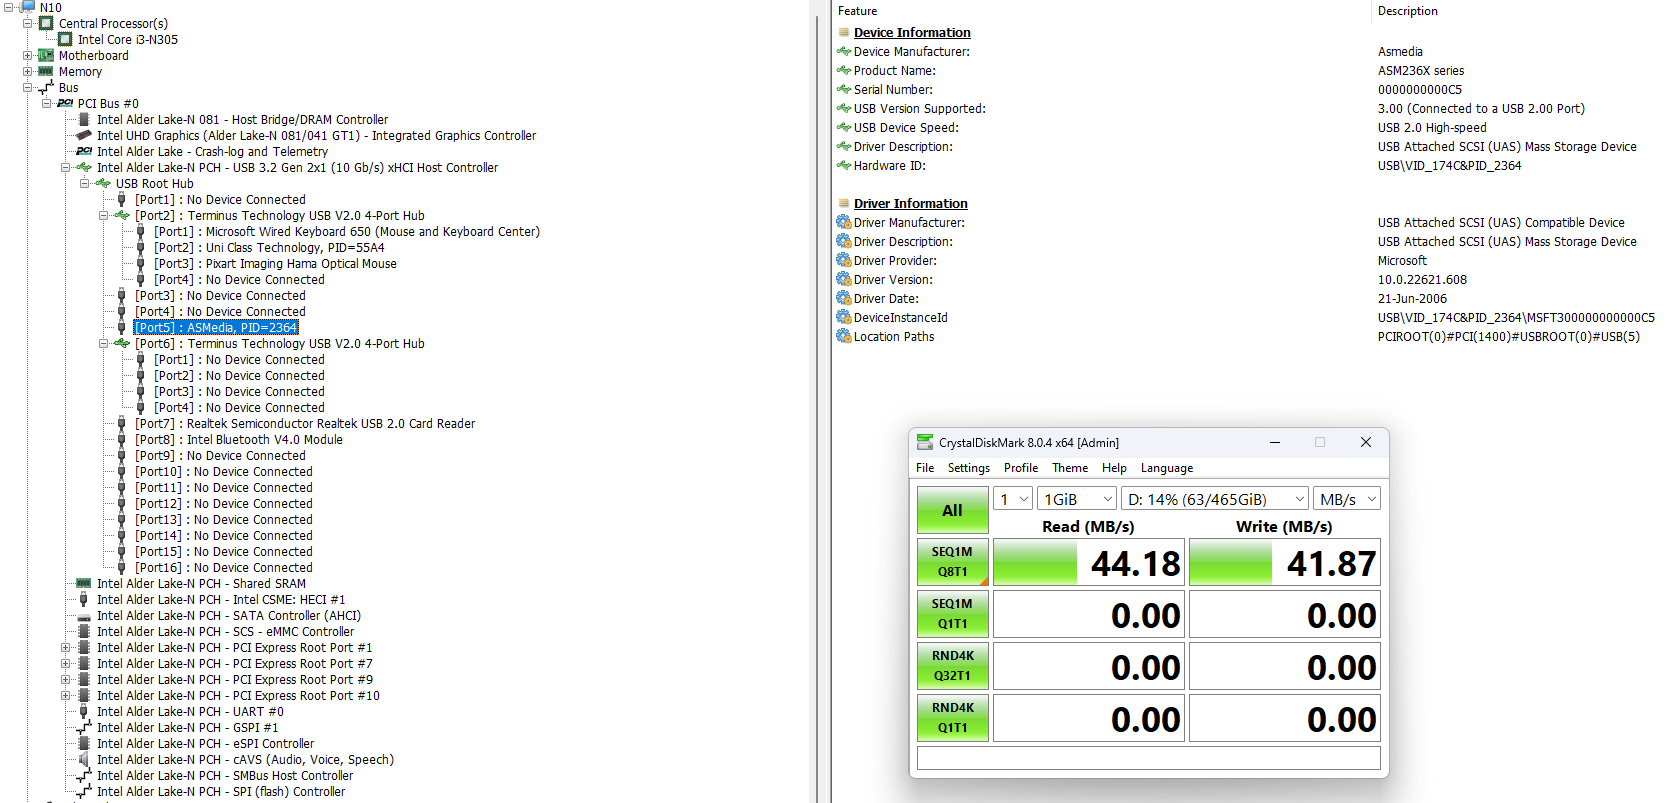
Task: Click the ASM236X series product name value
Action: coord(1421,71)
